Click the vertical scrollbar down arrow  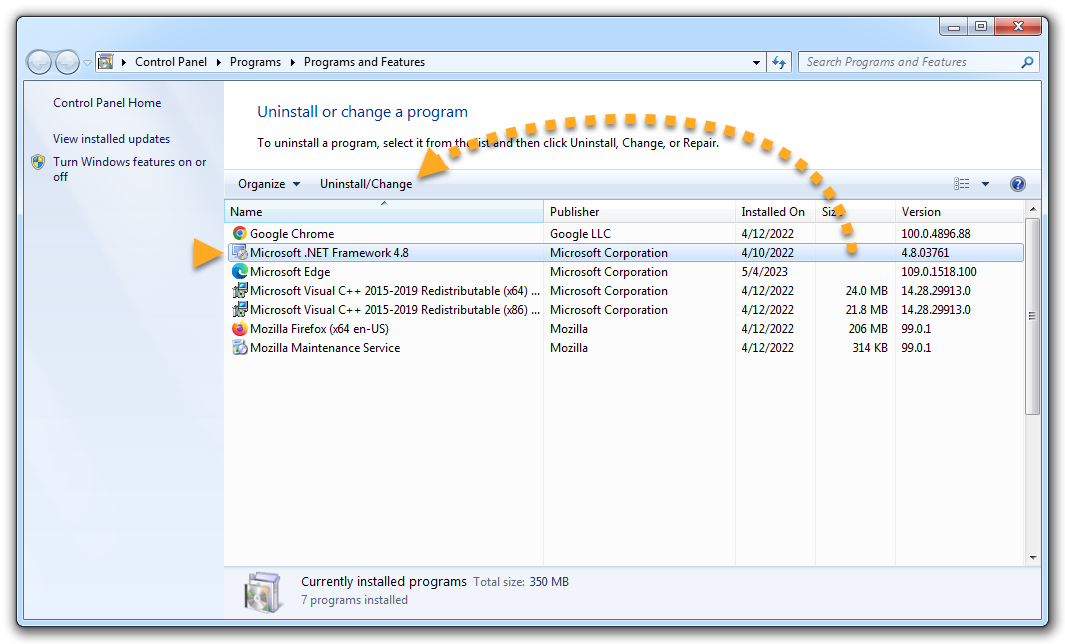click(1032, 556)
